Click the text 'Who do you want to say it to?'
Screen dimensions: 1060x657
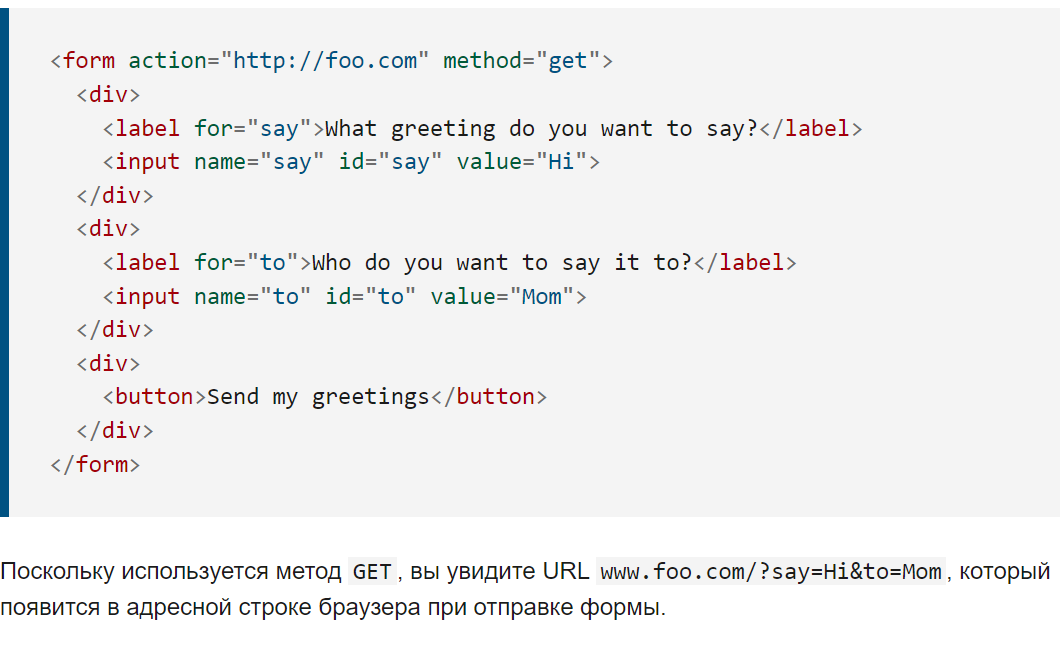502,263
